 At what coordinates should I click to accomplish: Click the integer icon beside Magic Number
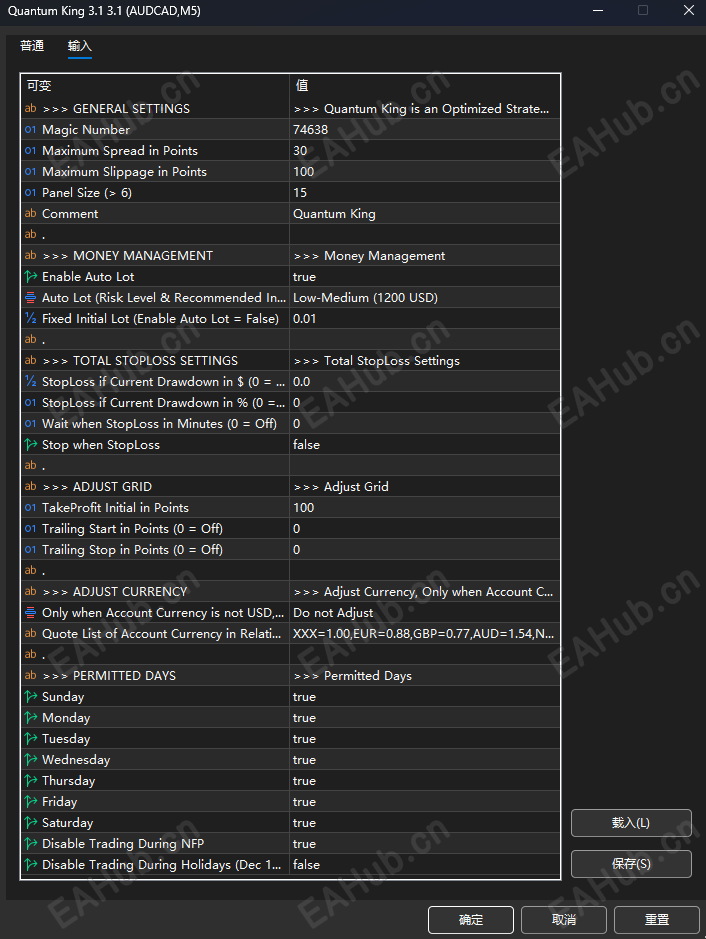(x=31, y=129)
